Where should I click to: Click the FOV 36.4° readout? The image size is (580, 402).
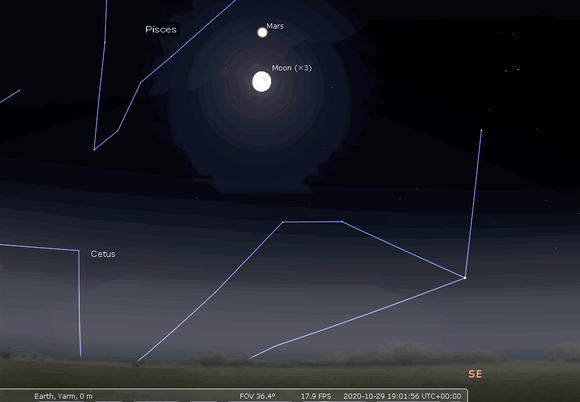(257, 396)
